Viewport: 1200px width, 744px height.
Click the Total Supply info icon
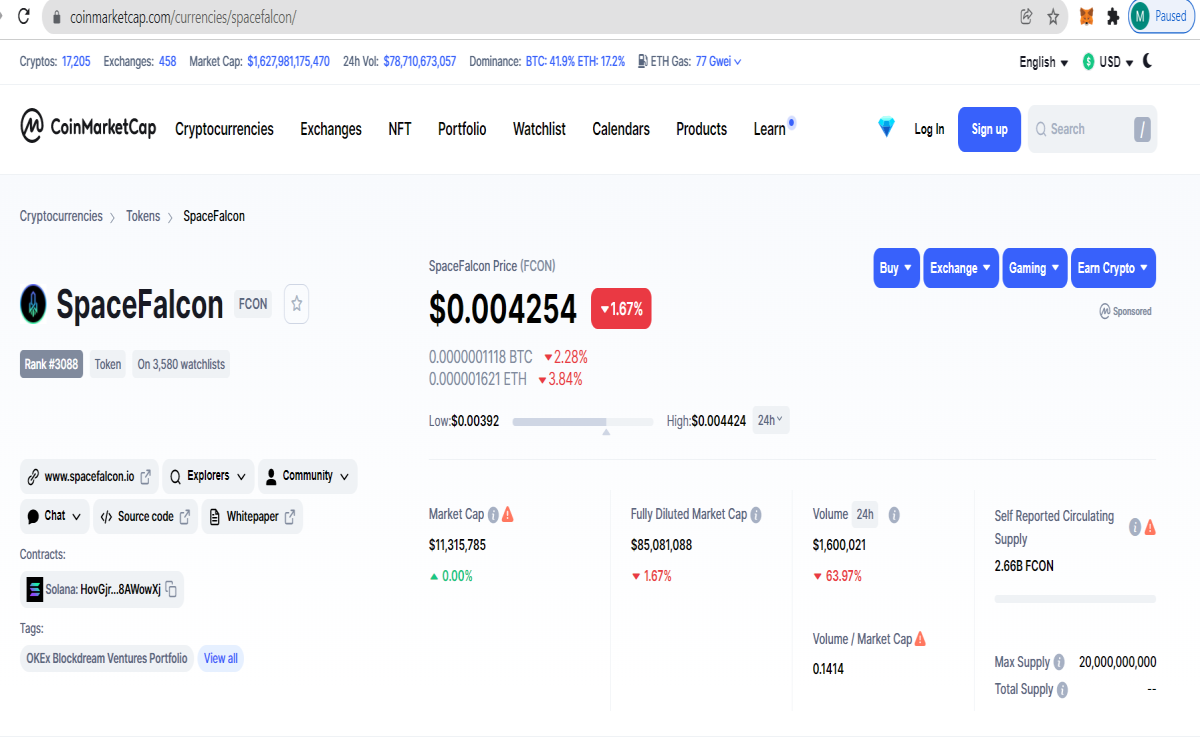(x=1062, y=690)
